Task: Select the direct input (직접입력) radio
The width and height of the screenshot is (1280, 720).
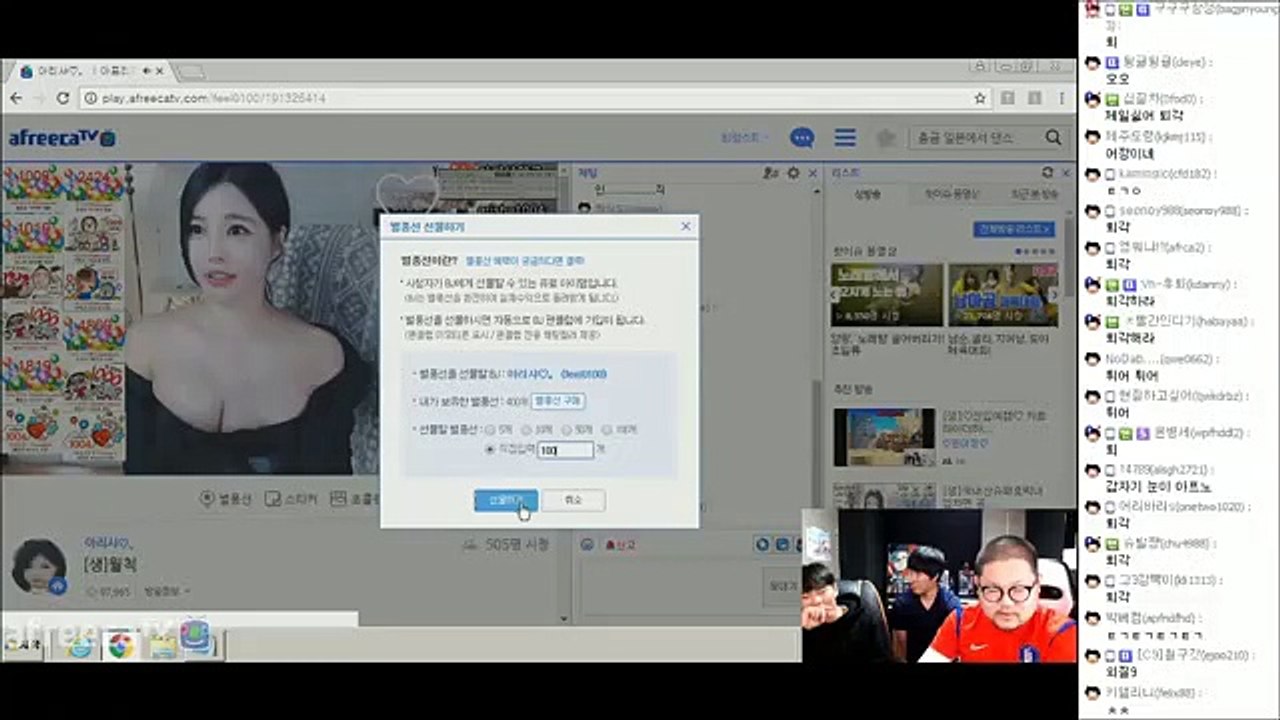Action: [x=490, y=450]
